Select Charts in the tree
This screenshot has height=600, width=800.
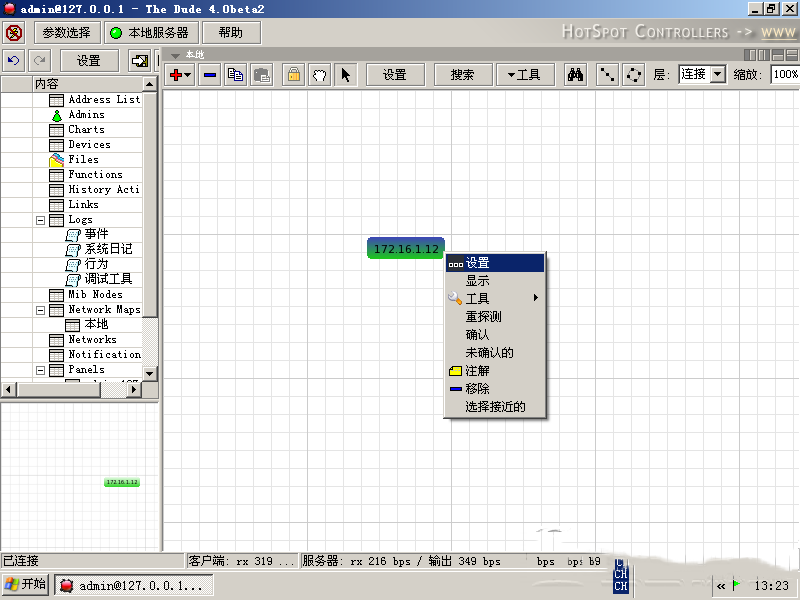click(x=86, y=130)
